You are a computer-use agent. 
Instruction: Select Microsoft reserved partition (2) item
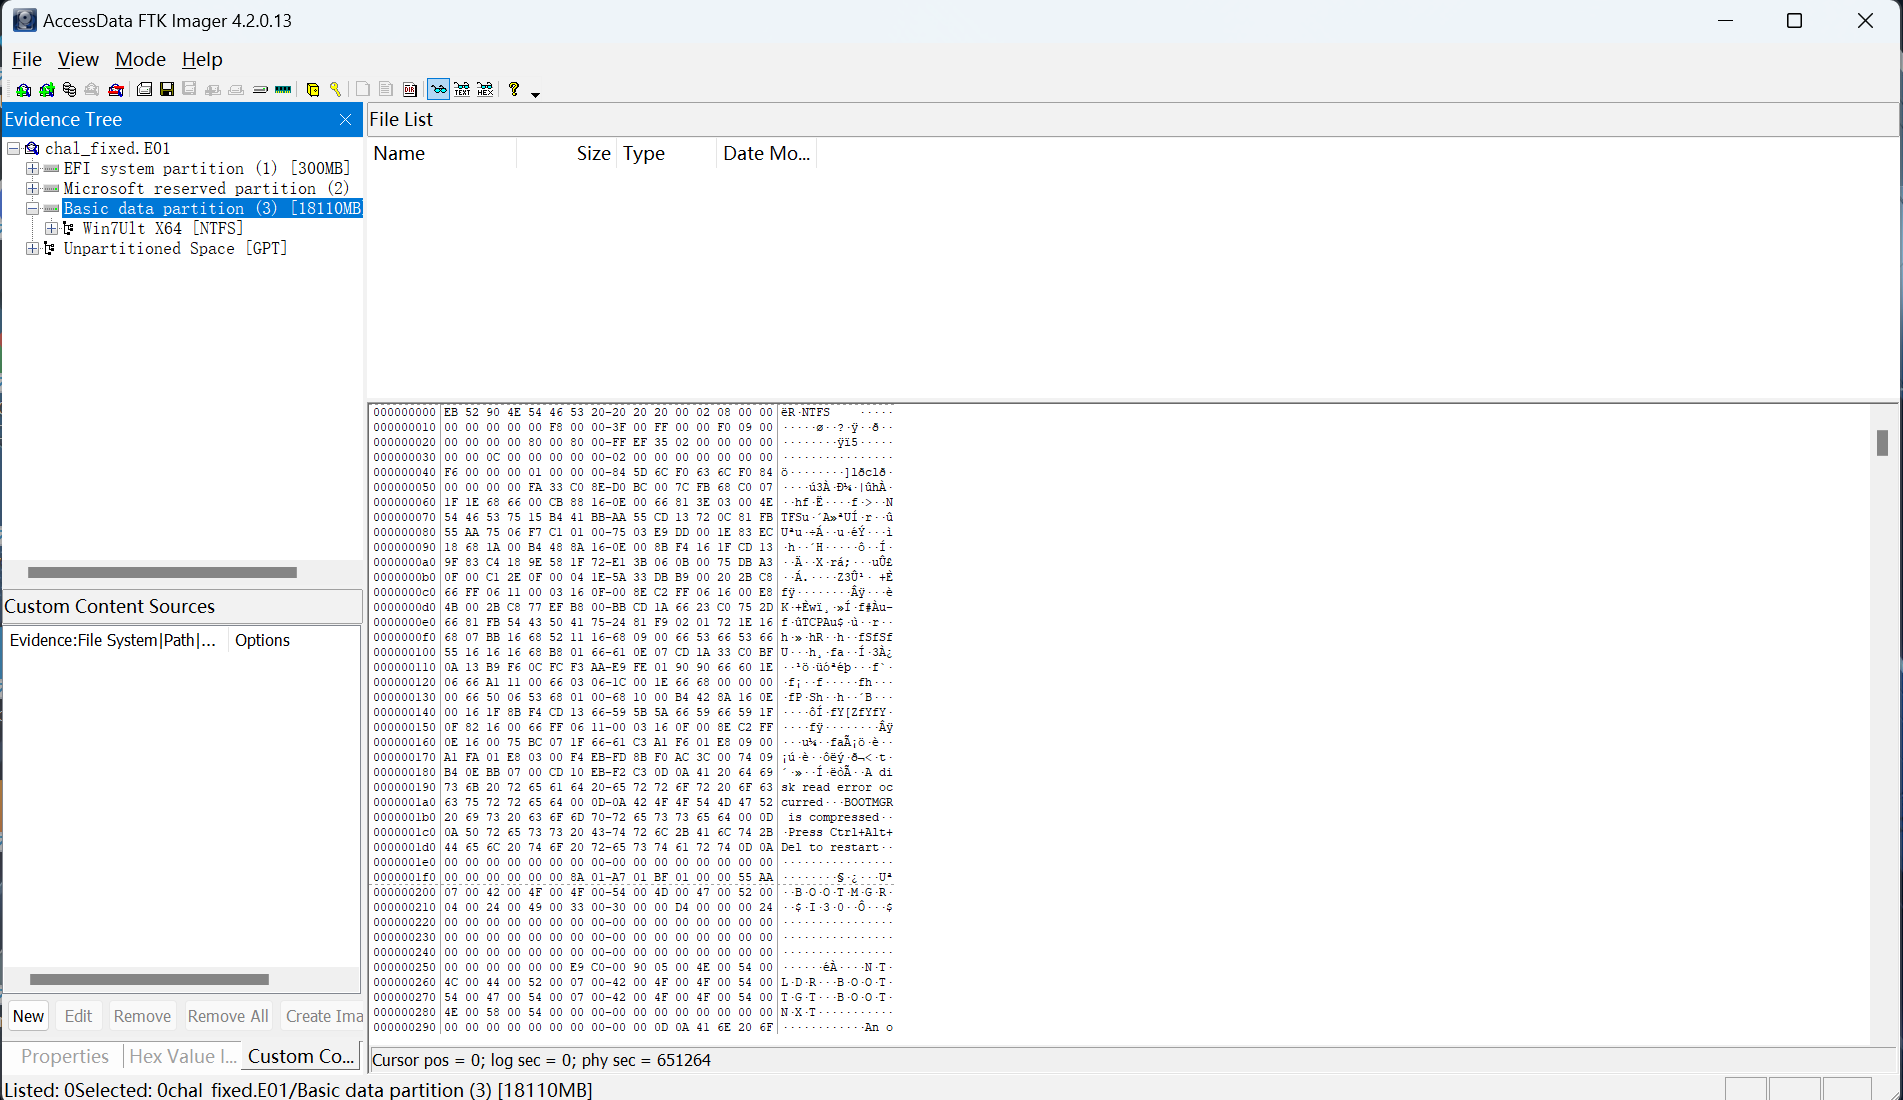206,188
